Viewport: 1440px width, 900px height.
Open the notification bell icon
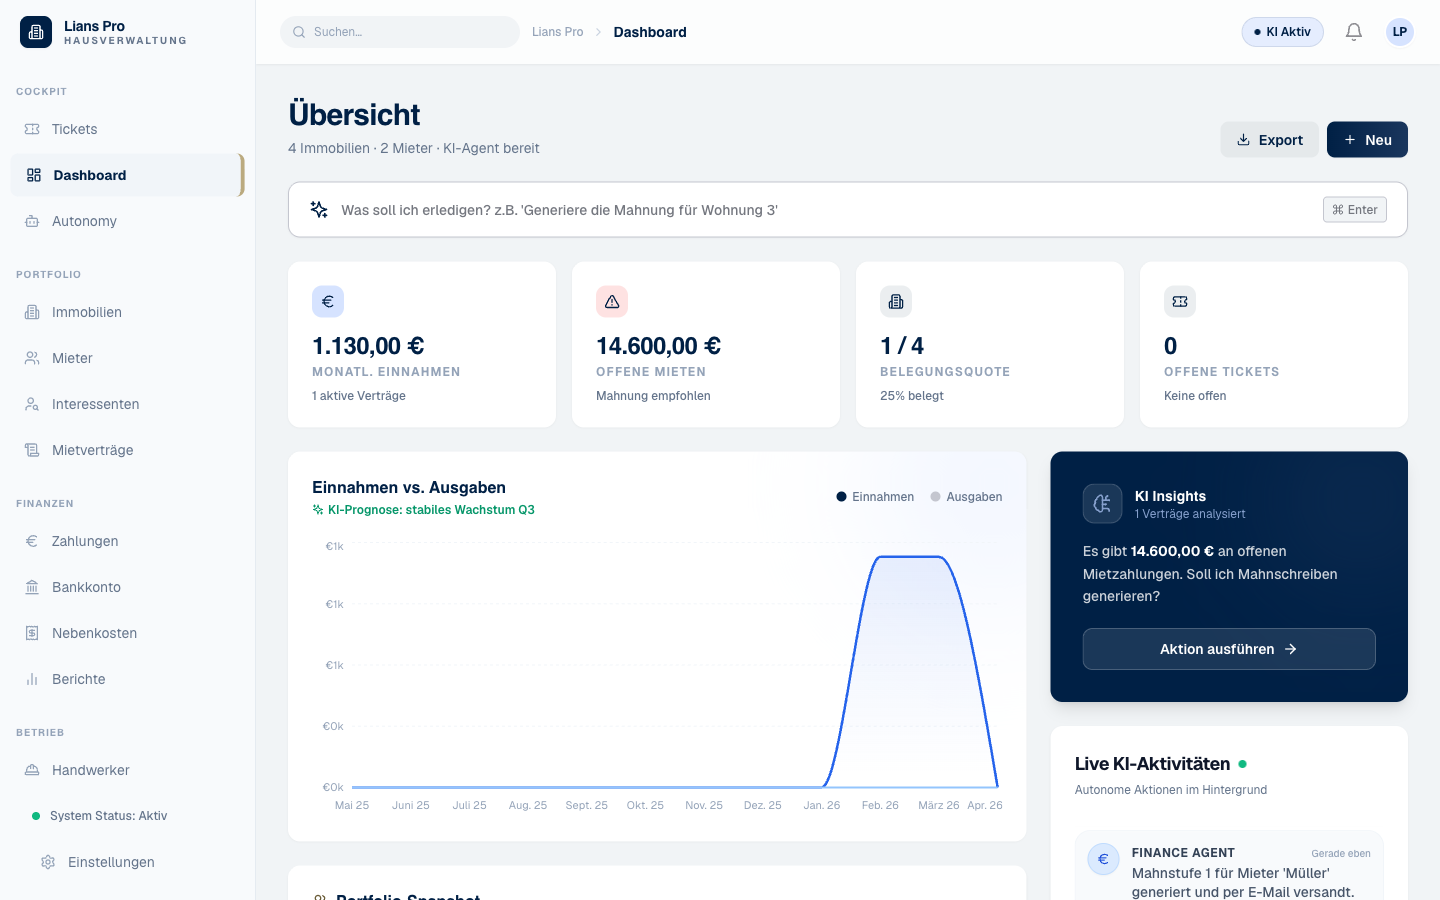pyautogui.click(x=1354, y=32)
